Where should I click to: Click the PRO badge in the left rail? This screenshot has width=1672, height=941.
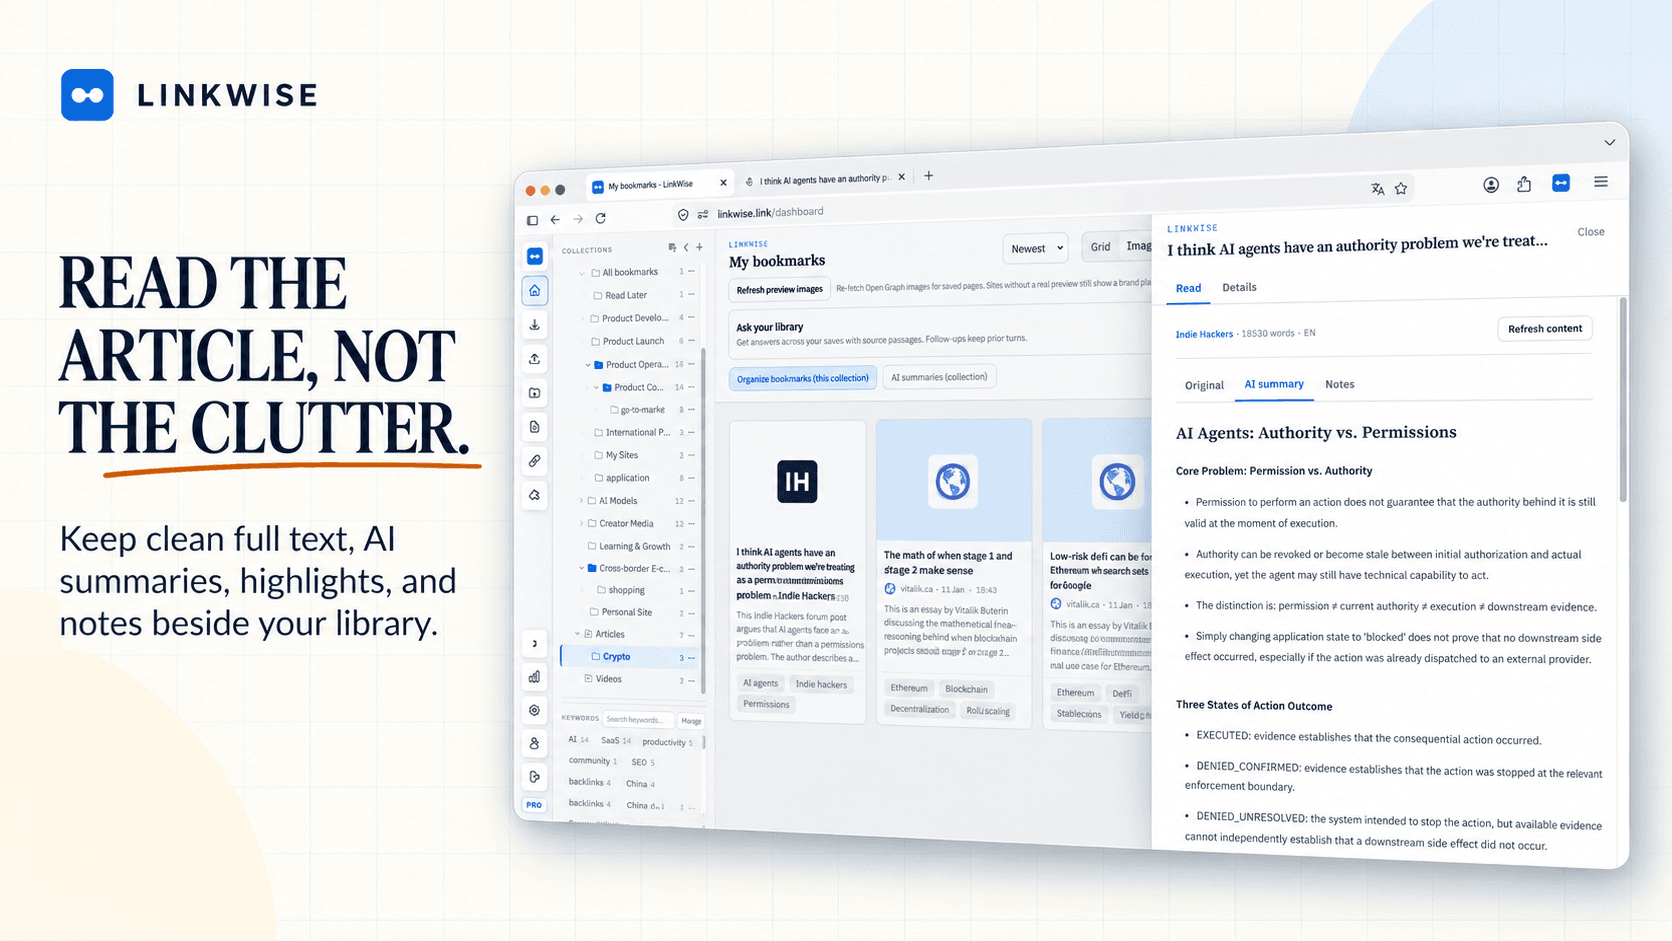point(534,805)
